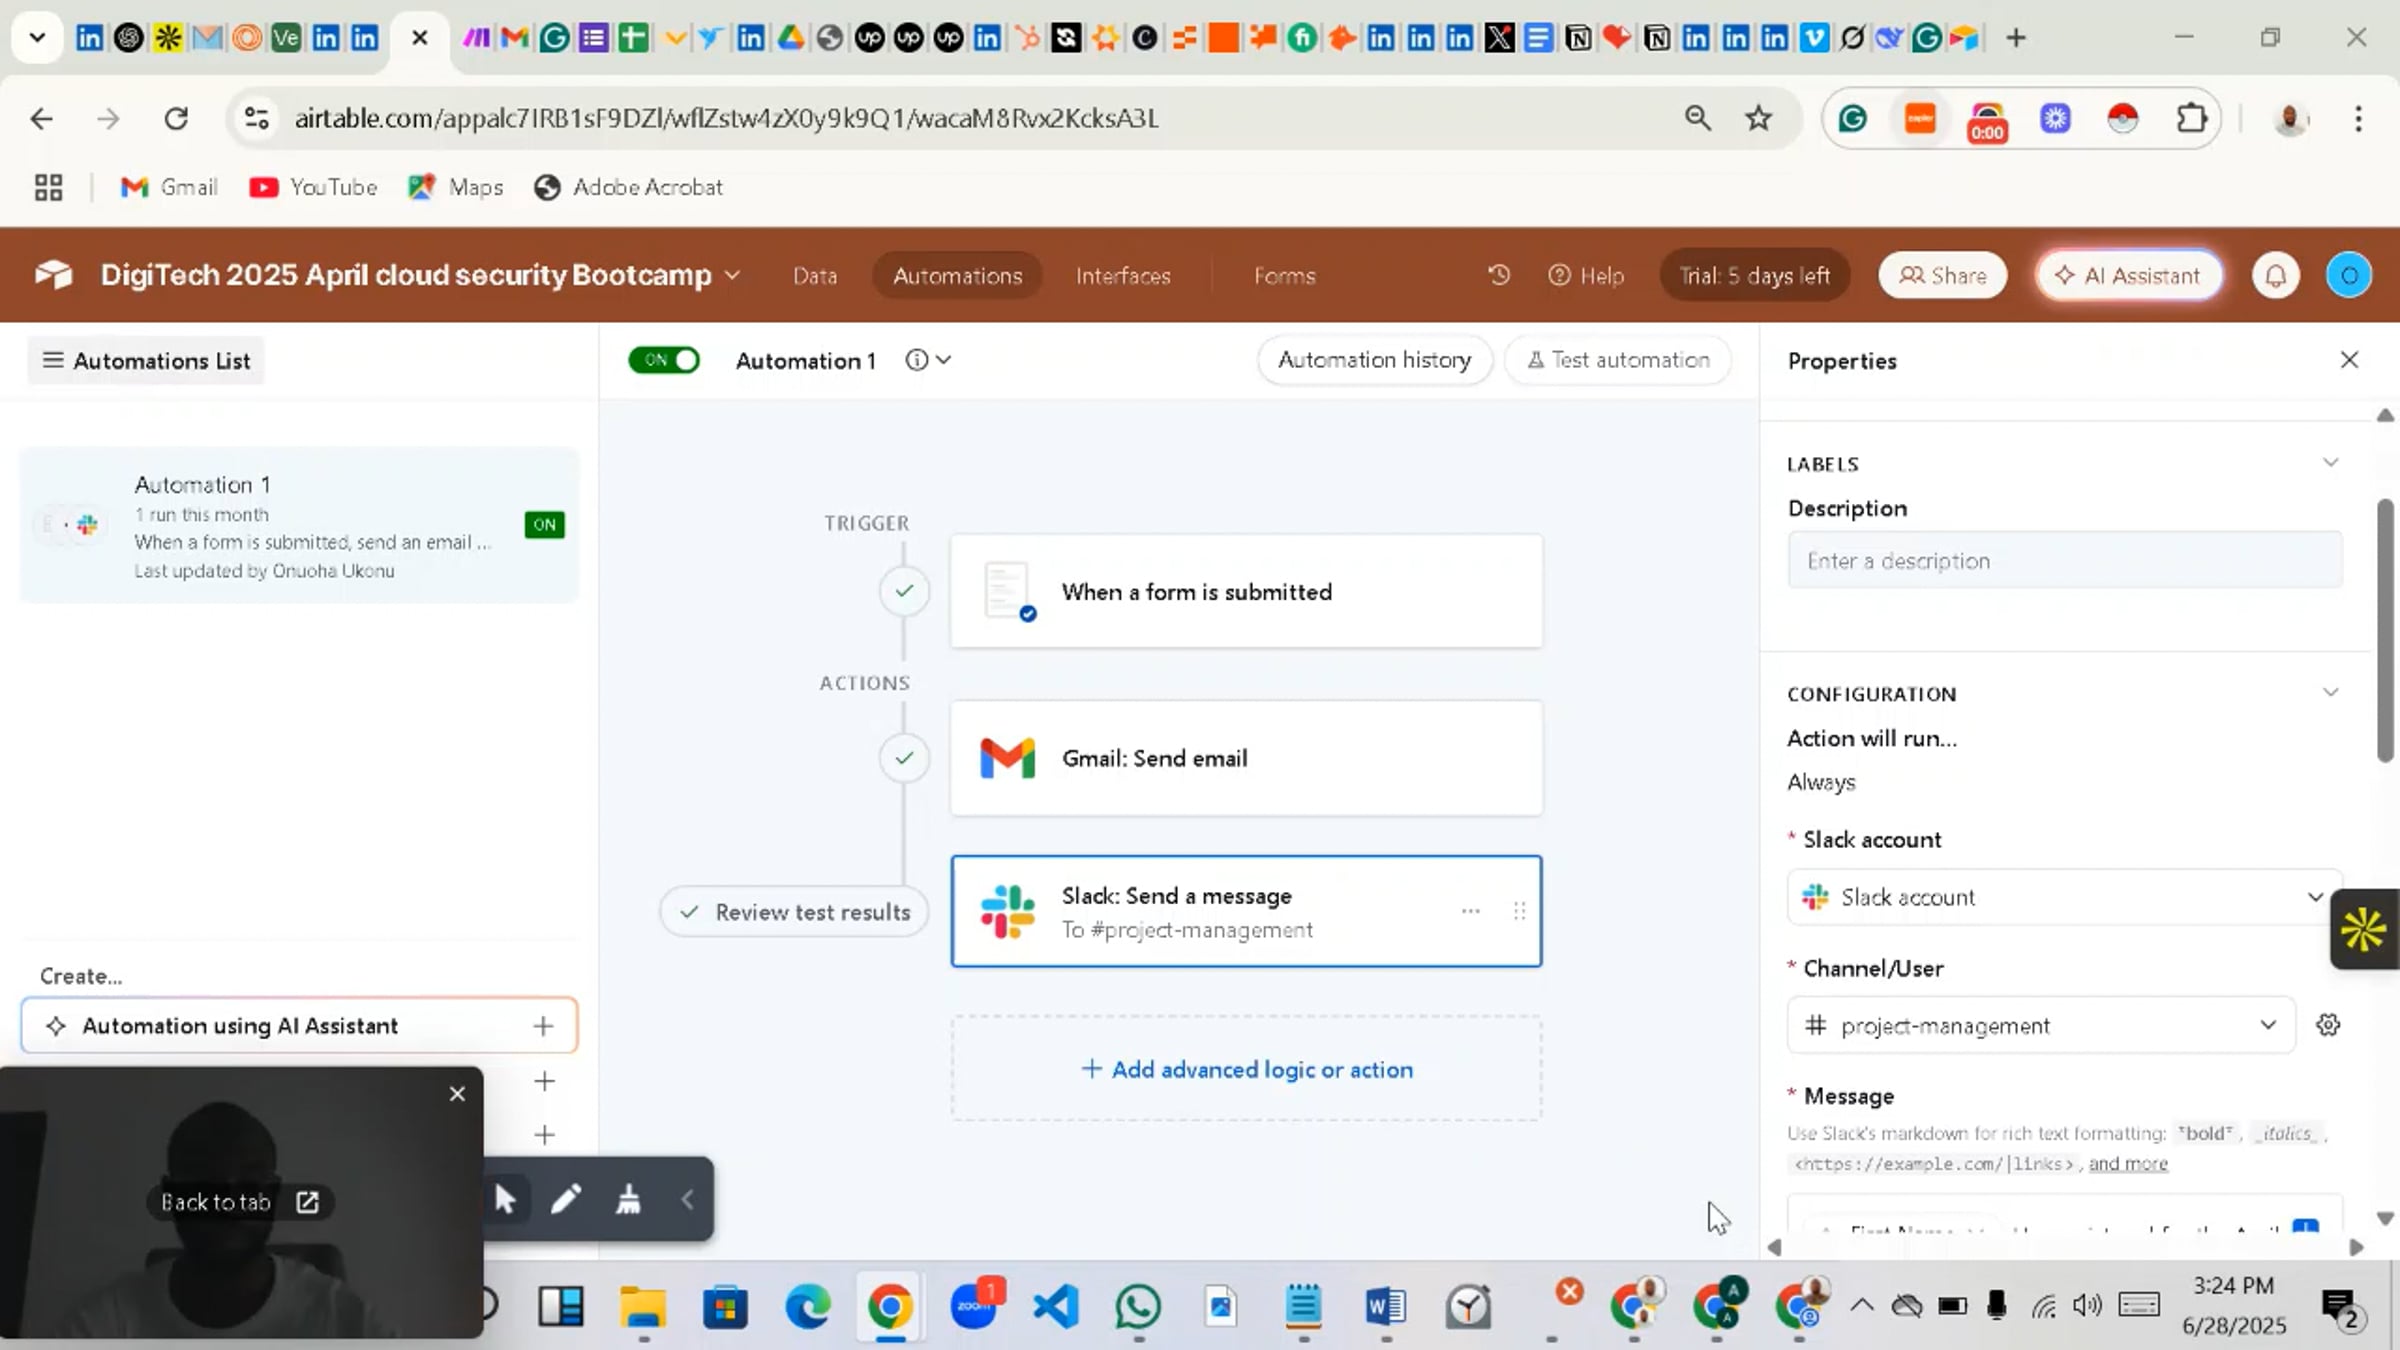Open Maps bookmark
Screen dimensions: 2400x1350
click(x=456, y=187)
